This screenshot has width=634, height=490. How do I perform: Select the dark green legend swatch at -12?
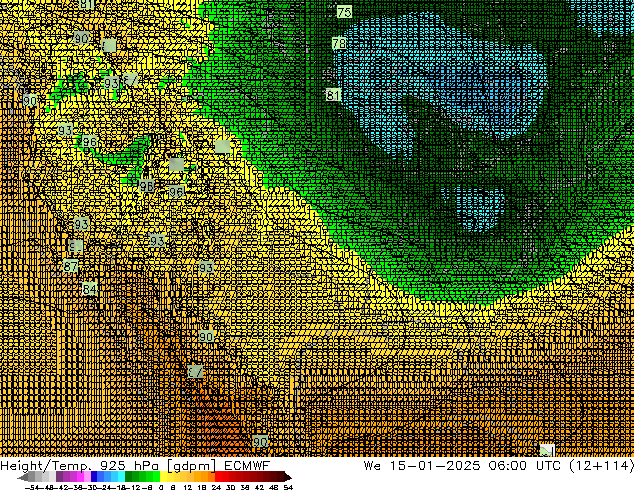(x=129, y=477)
